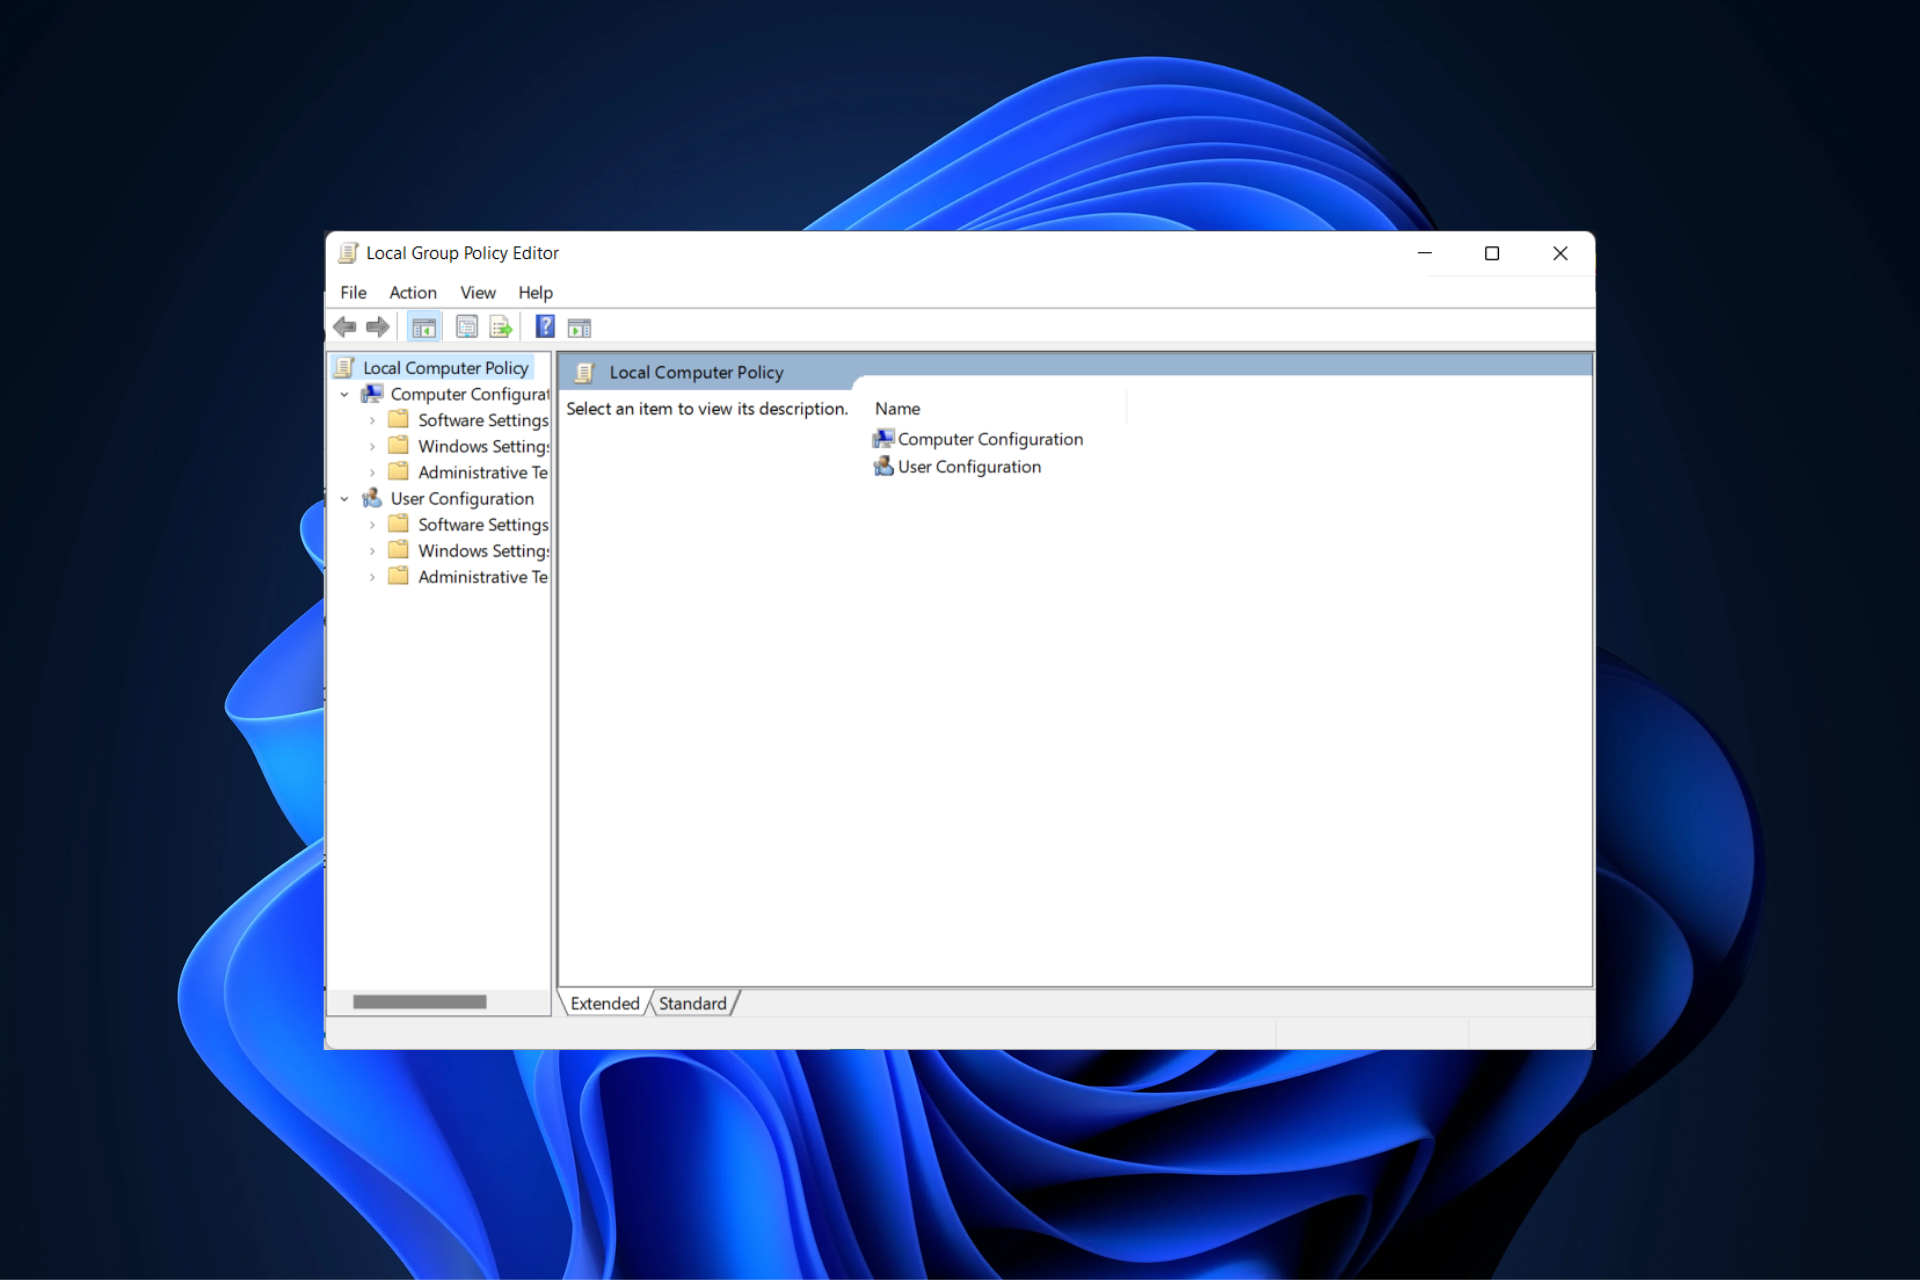Open the File menu
This screenshot has width=1920, height=1280.
point(353,293)
